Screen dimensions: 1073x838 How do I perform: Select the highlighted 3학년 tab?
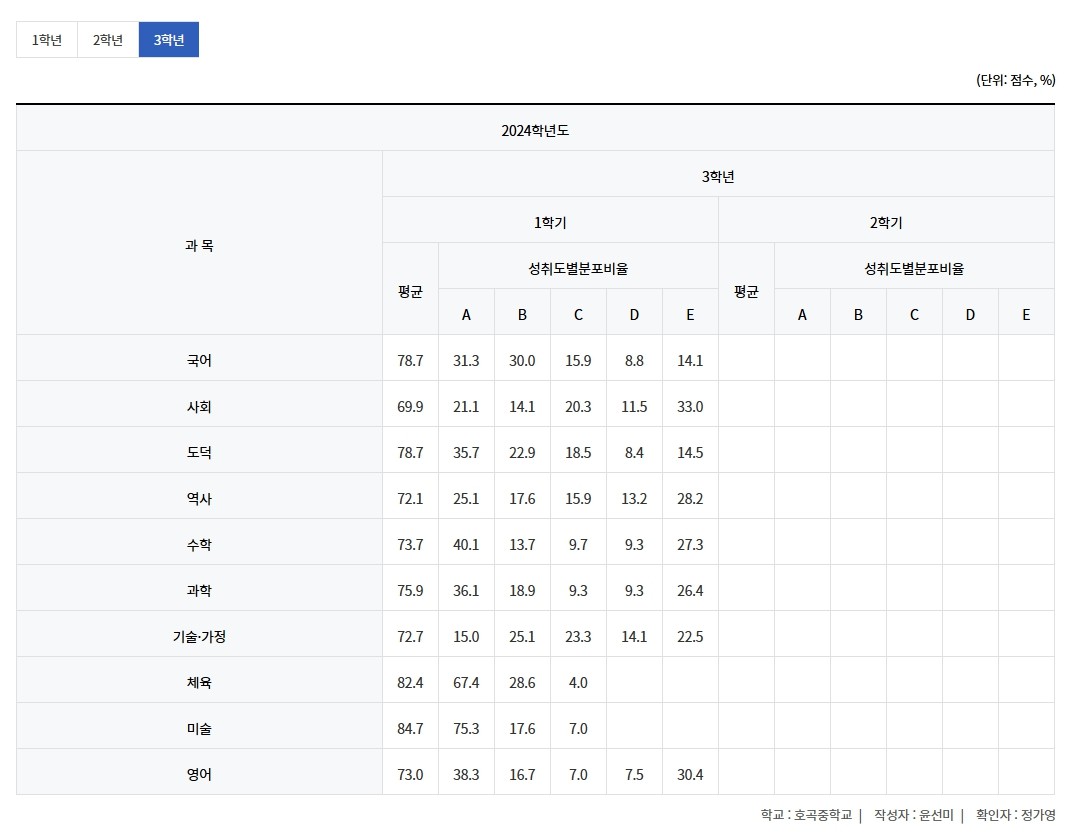tap(169, 40)
